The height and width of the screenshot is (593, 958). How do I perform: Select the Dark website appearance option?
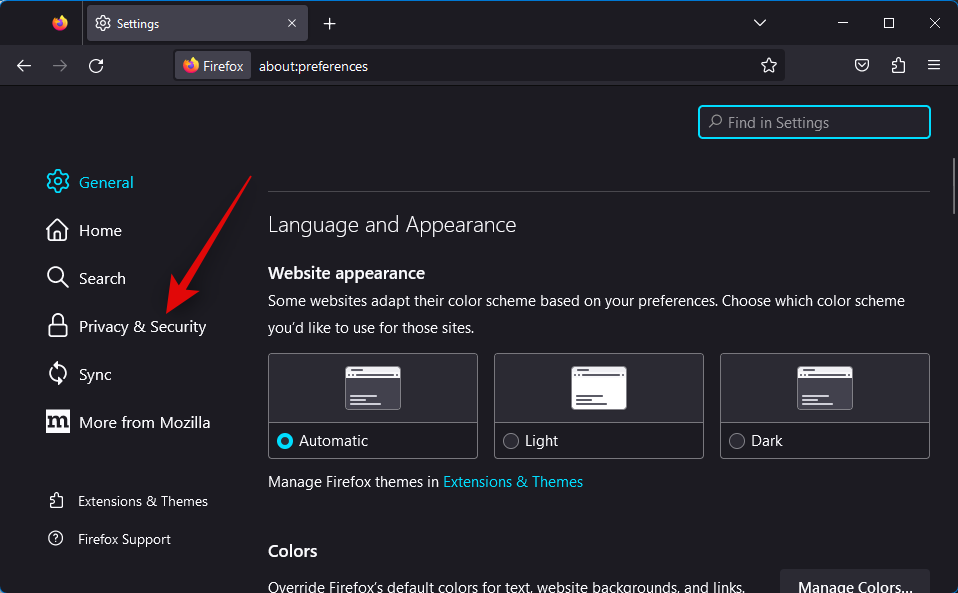[738, 441]
